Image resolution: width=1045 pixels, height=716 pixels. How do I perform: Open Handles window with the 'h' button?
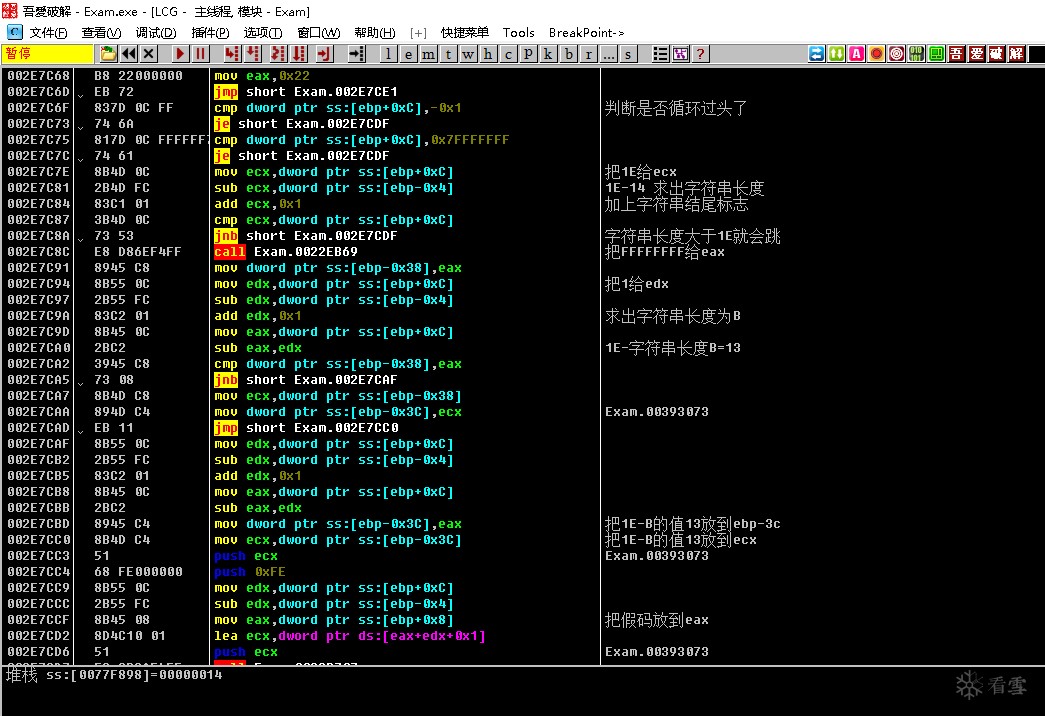pyautogui.click(x=489, y=54)
